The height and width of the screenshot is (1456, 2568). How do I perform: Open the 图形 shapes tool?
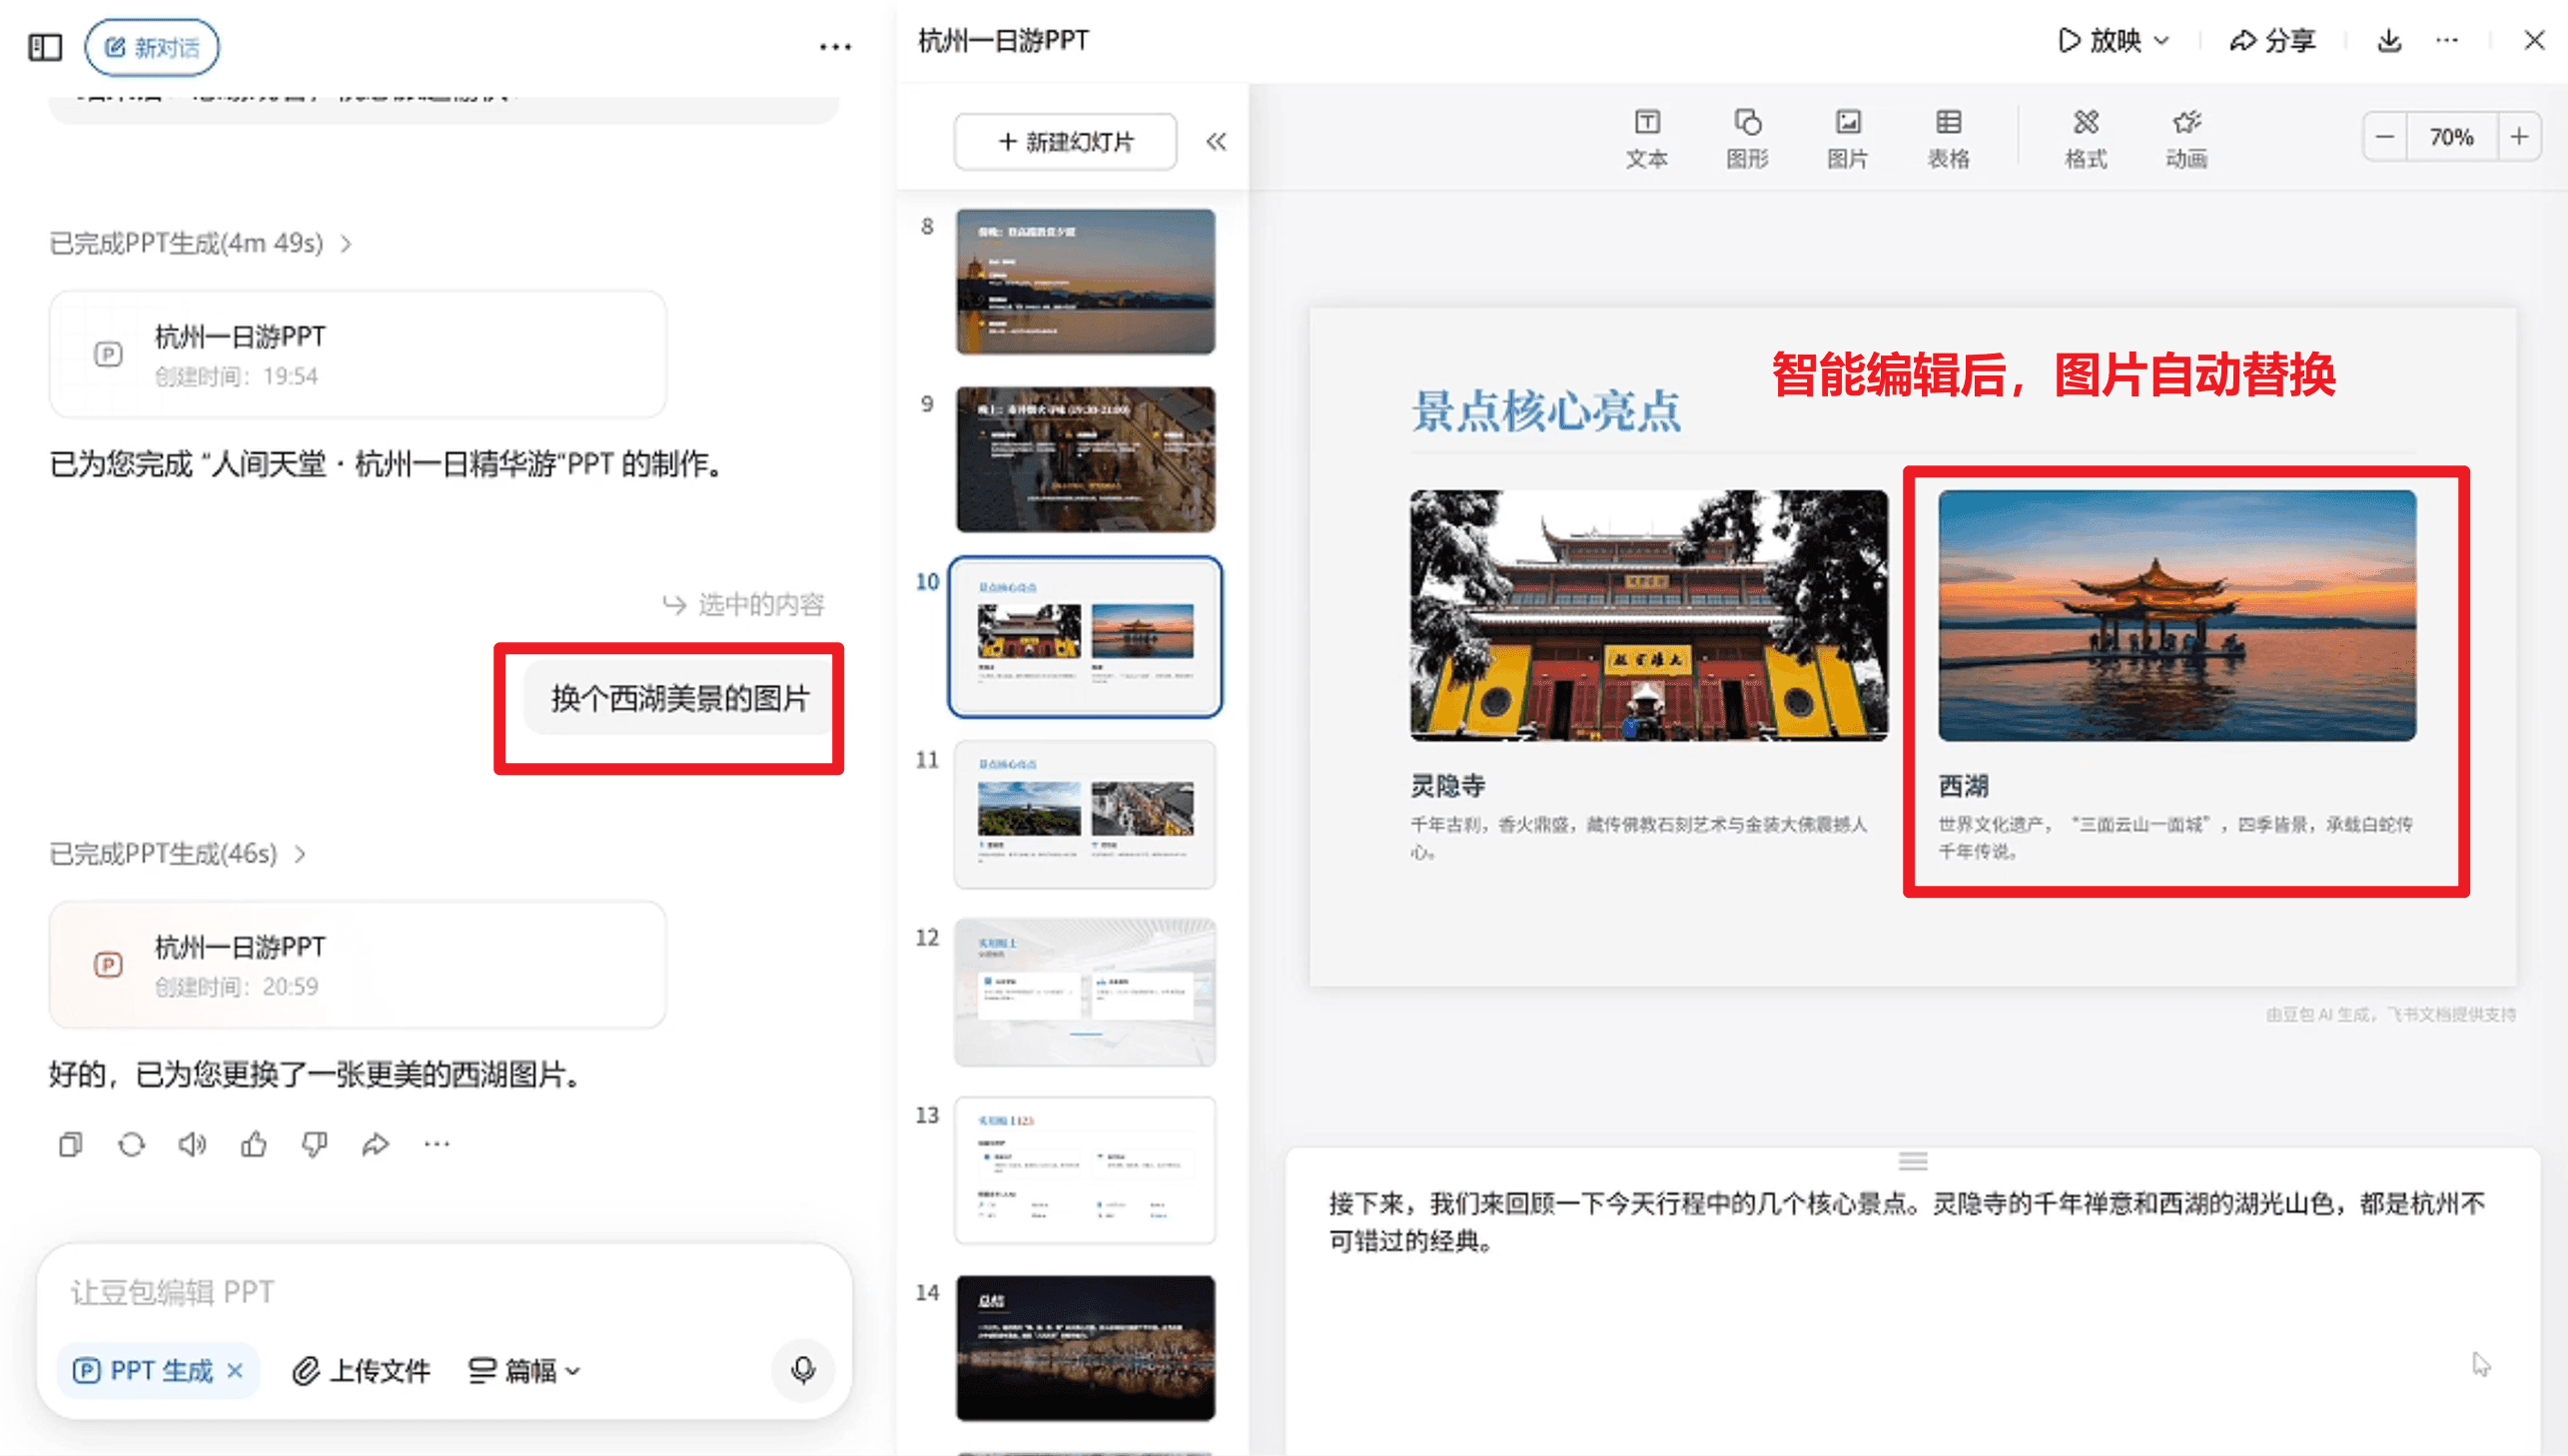1747,137
